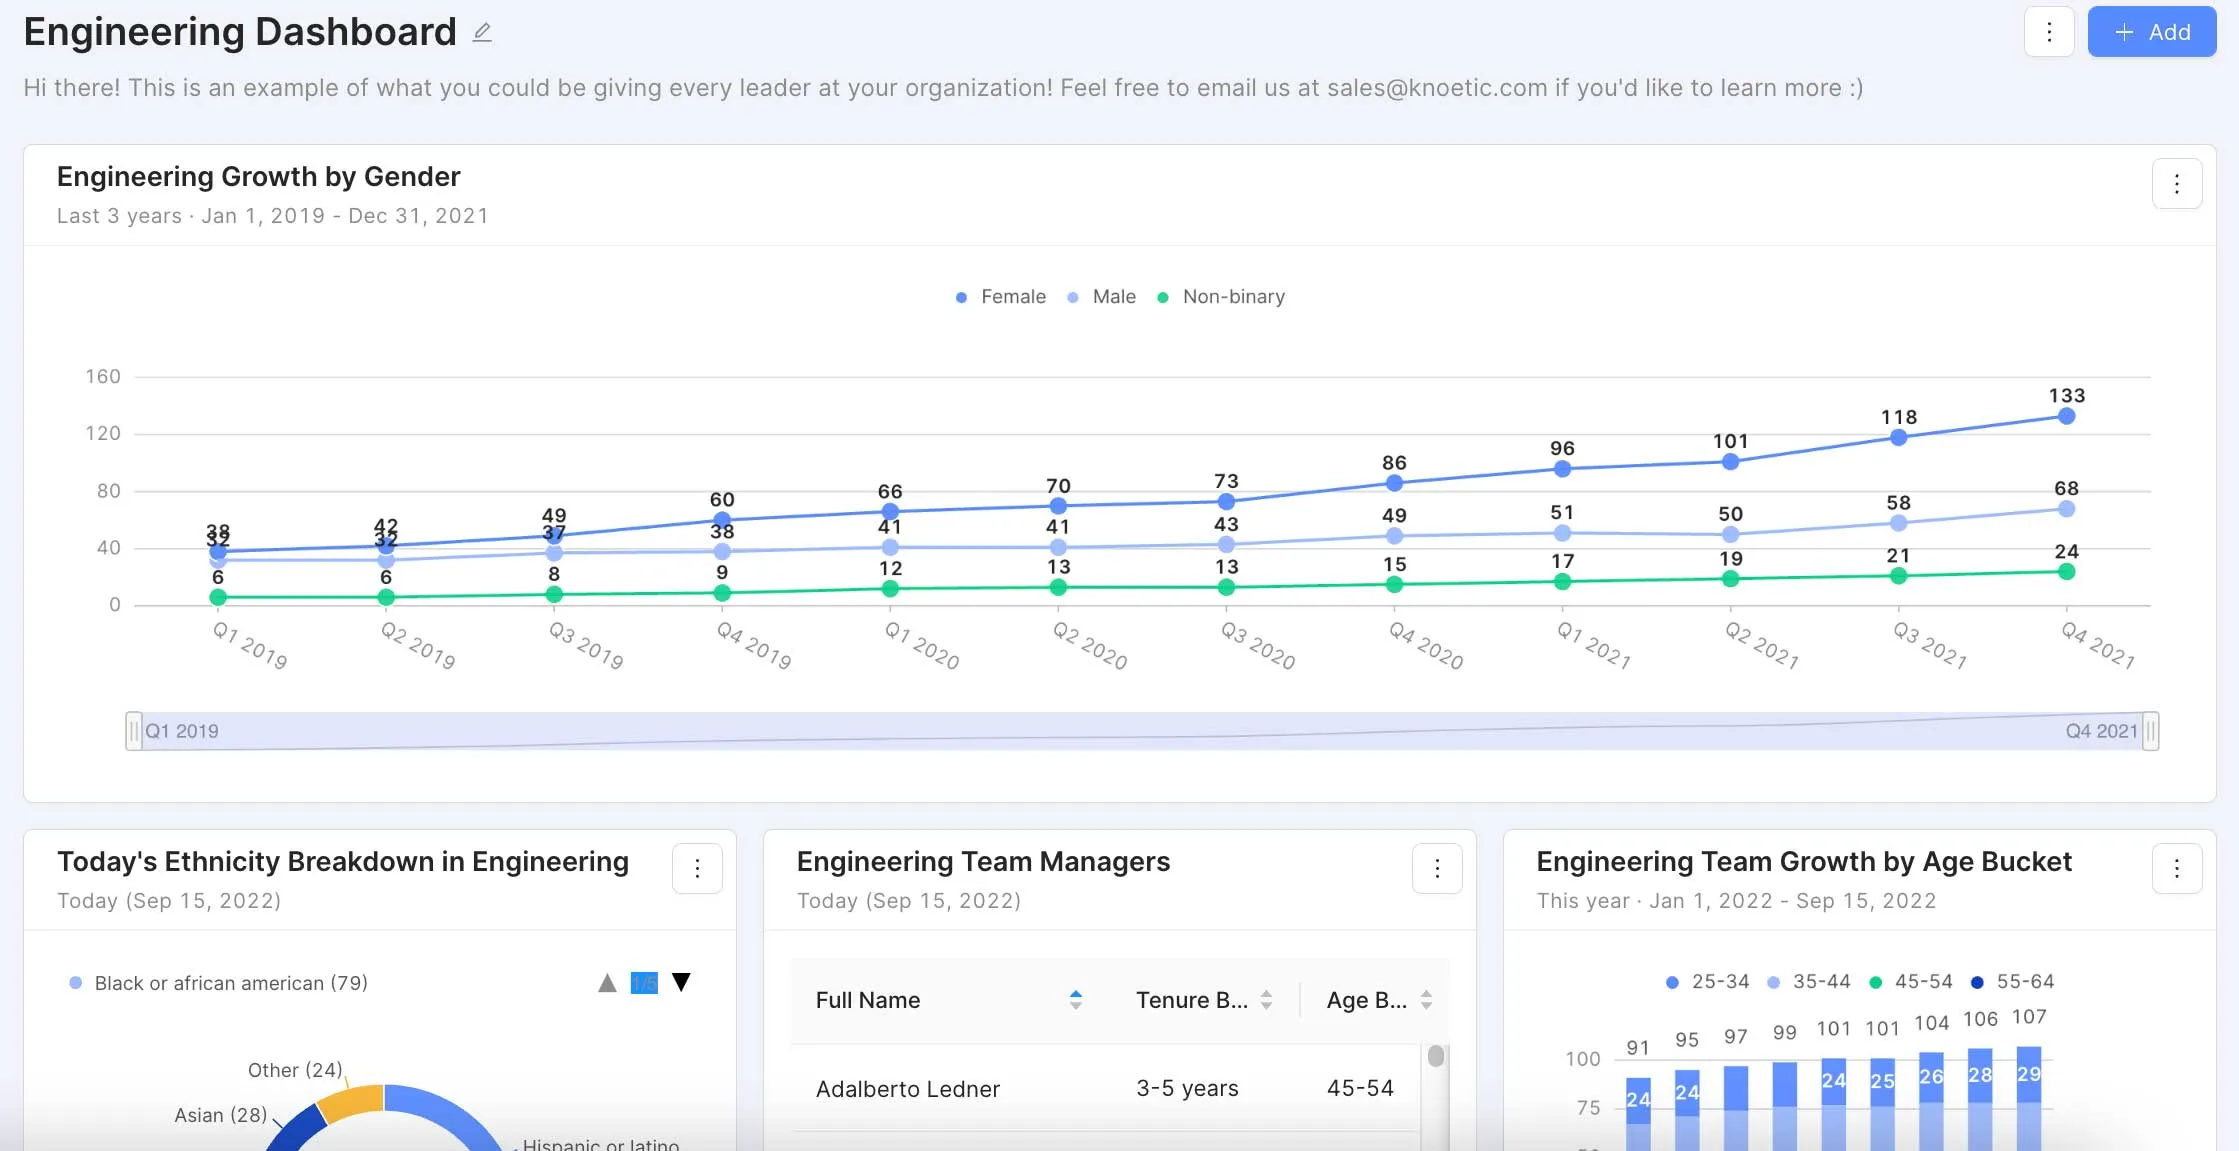Open the three-dot menu on Age Bucket chart
The height and width of the screenshot is (1151, 2239).
click(2178, 868)
